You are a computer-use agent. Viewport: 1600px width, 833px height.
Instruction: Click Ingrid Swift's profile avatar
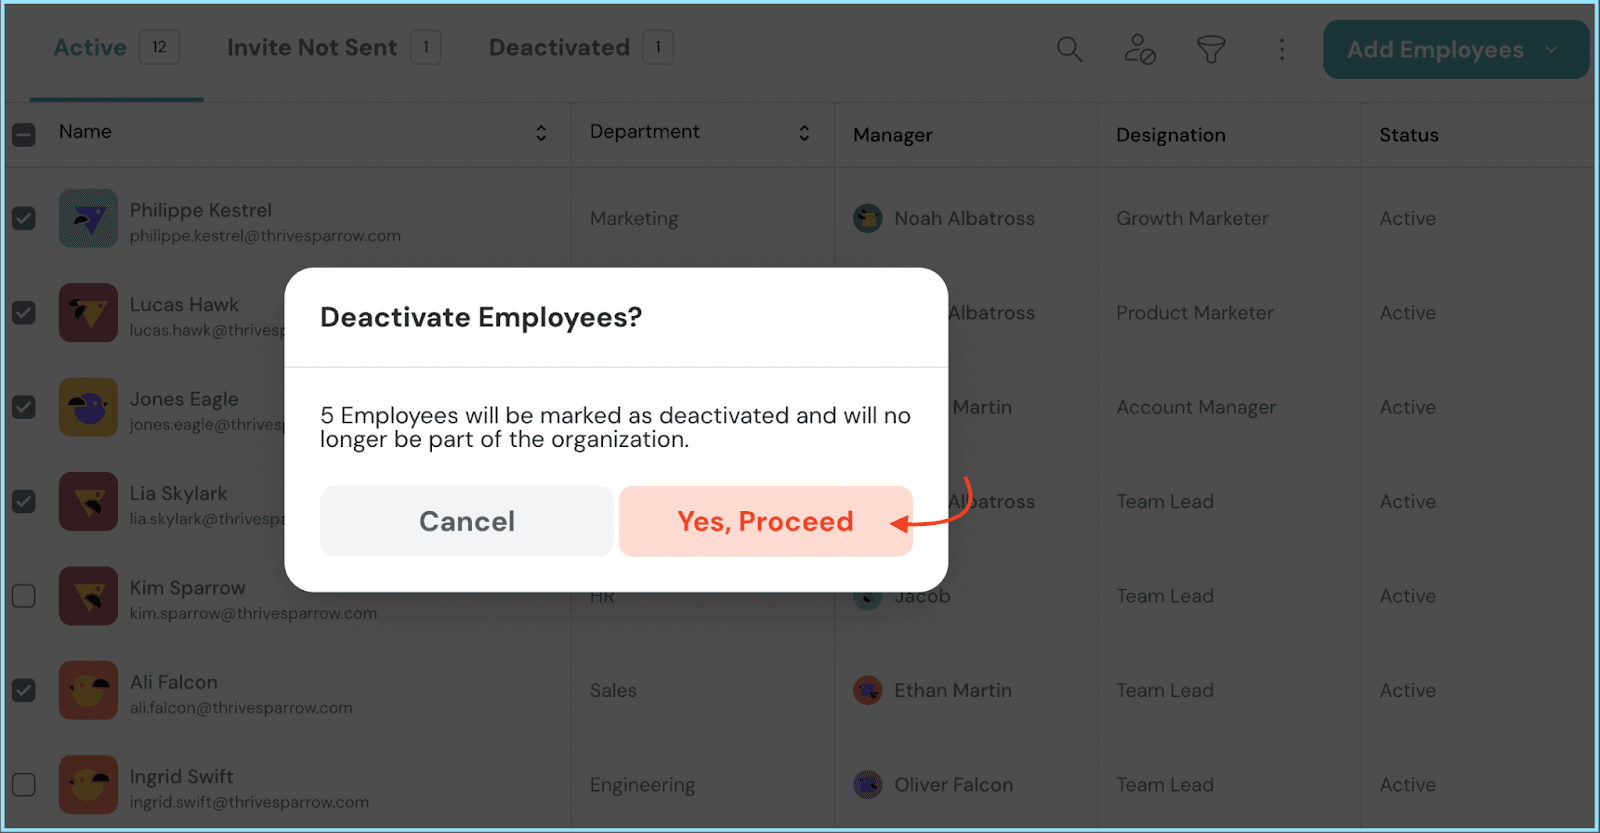pos(88,785)
